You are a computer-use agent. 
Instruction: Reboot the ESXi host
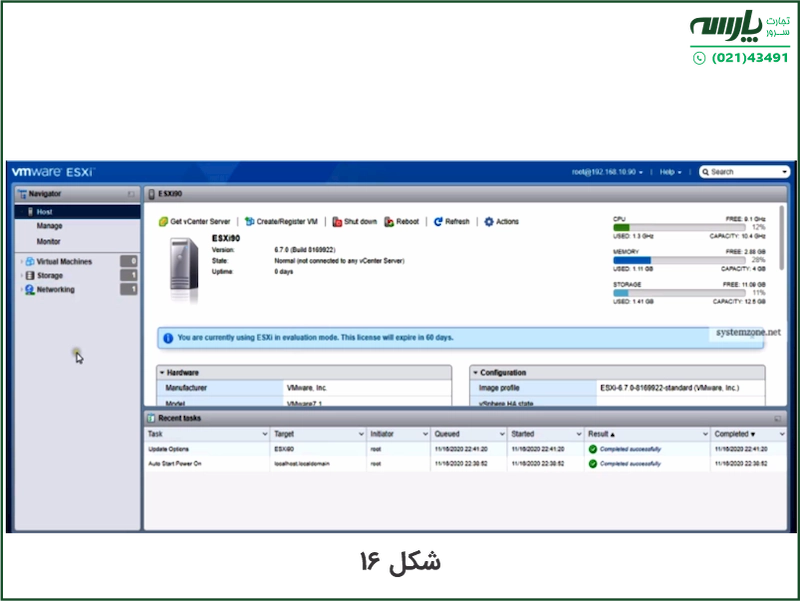402,221
